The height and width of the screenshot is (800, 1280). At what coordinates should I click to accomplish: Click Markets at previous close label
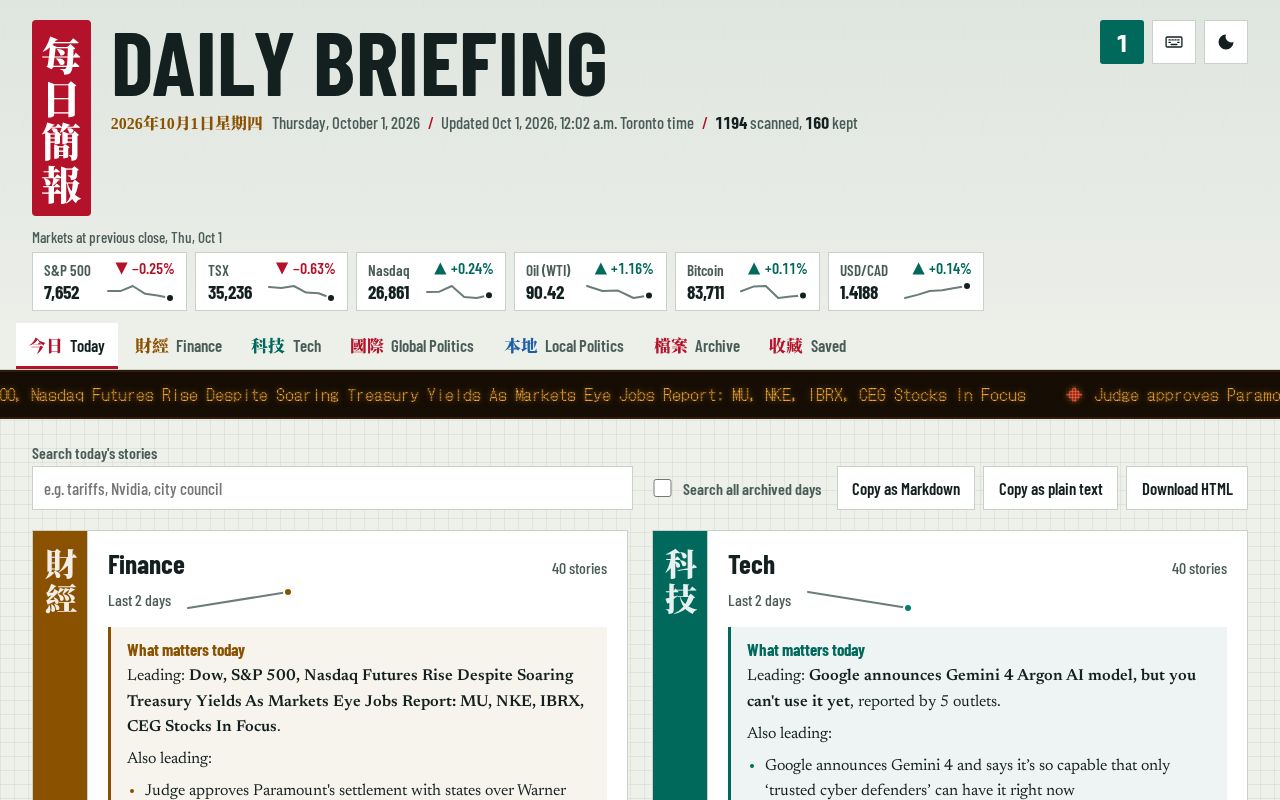pyautogui.click(x=127, y=237)
